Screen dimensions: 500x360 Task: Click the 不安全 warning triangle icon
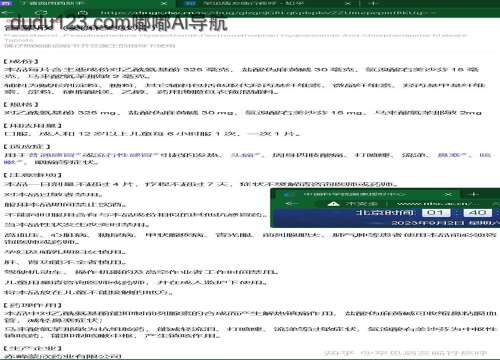(333, 203)
